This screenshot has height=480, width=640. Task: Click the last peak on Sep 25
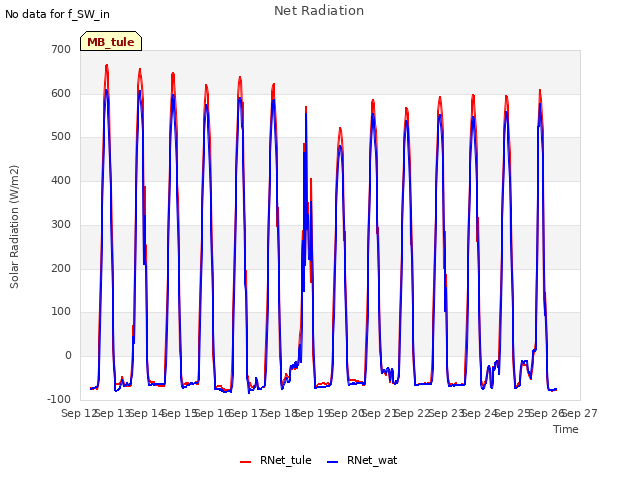point(540,91)
